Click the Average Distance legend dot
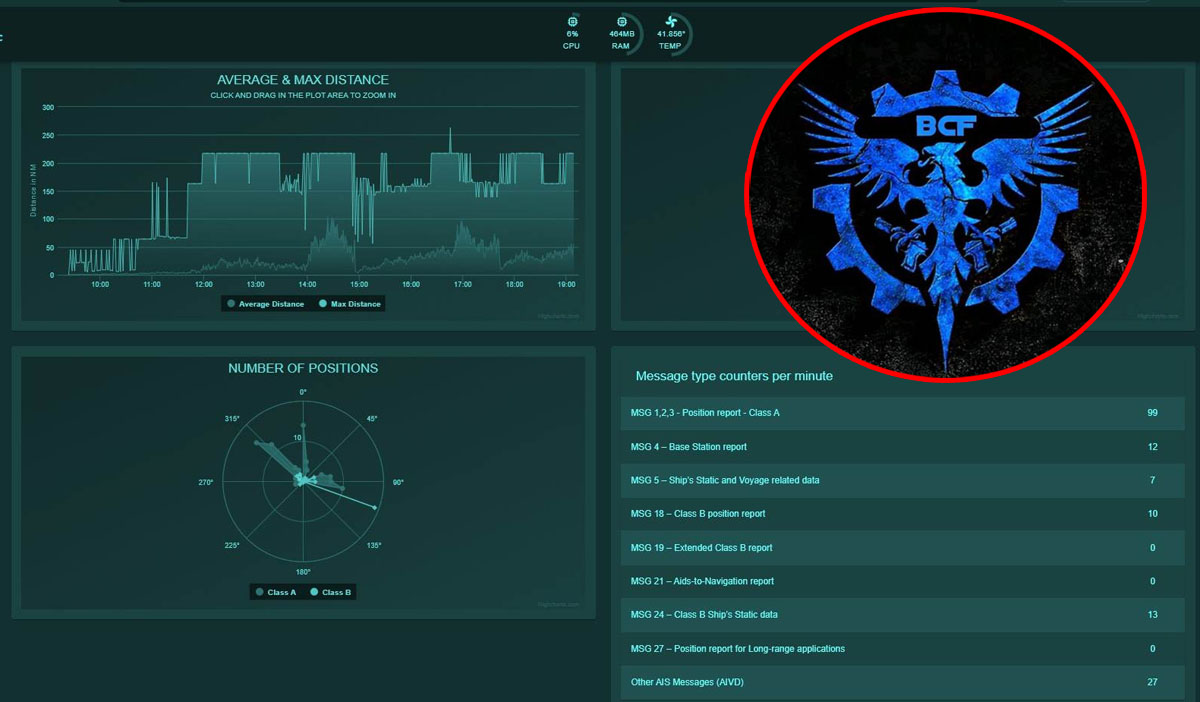Viewport: 1200px width, 702px height. coord(232,304)
